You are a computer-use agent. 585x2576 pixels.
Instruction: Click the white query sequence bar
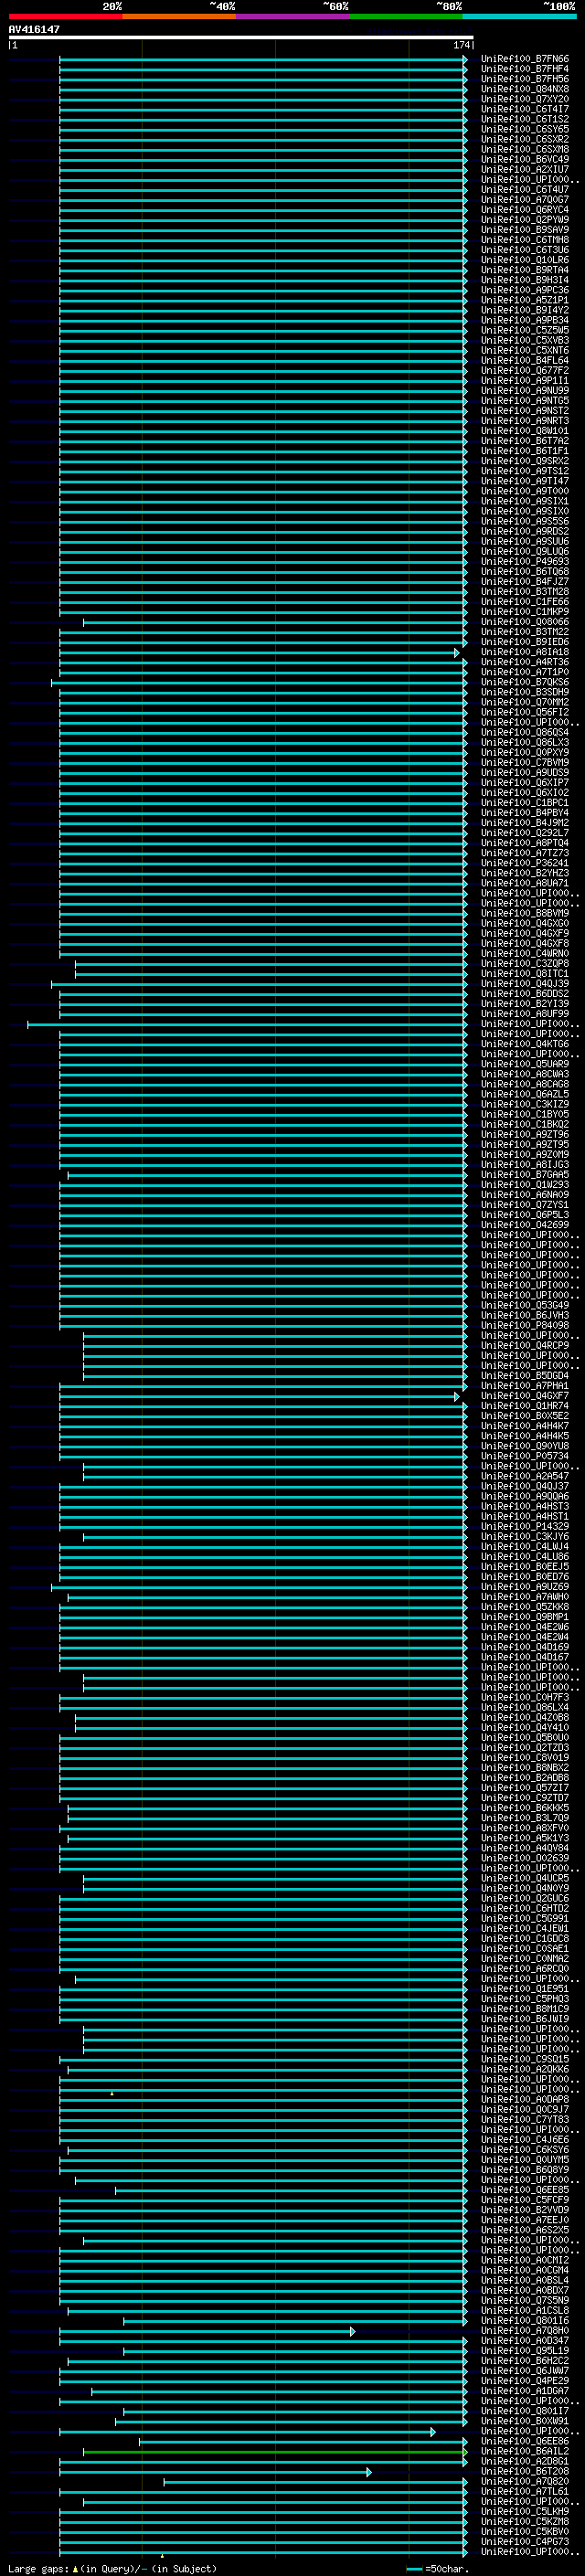click(241, 37)
